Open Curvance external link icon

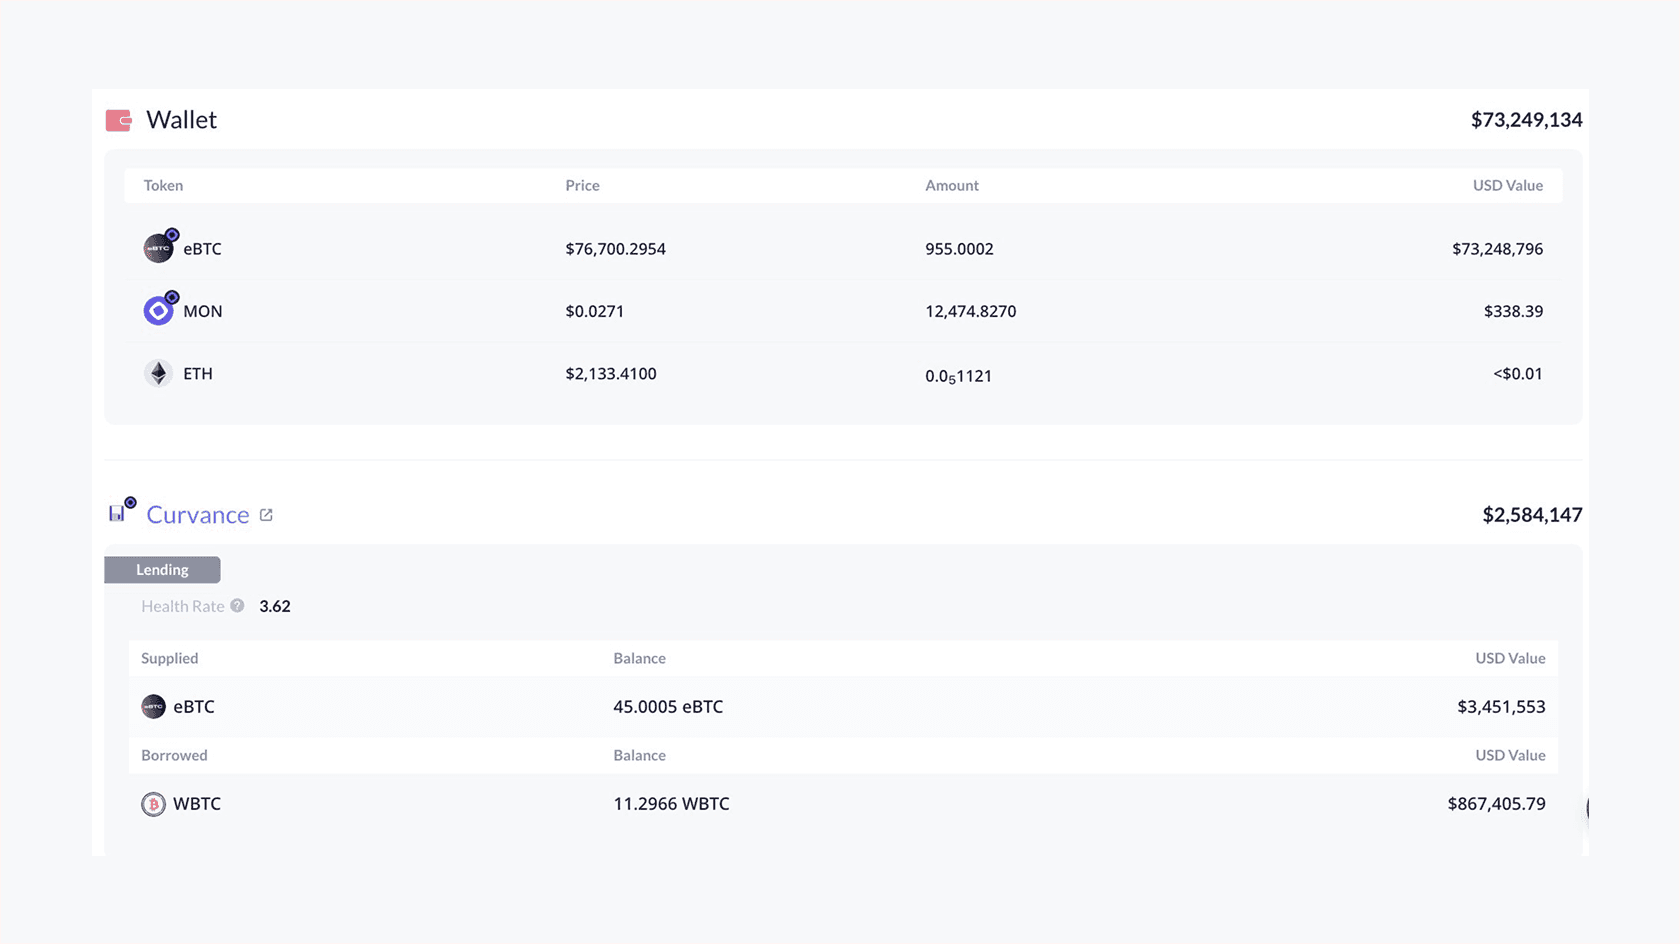tap(266, 515)
